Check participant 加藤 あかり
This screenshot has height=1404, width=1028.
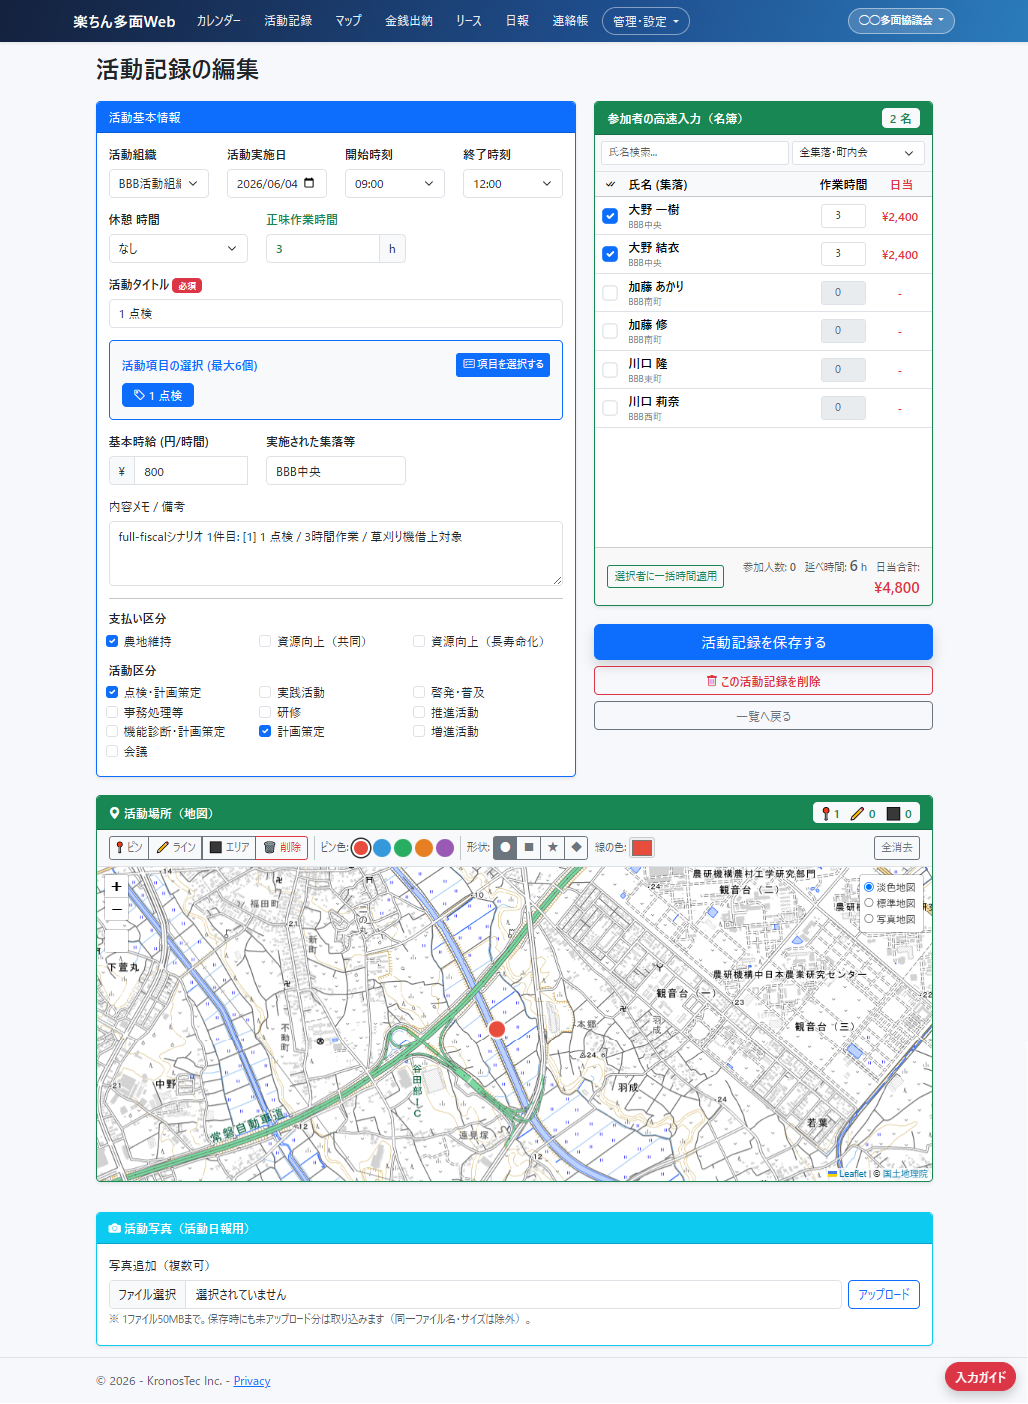[x=610, y=293]
